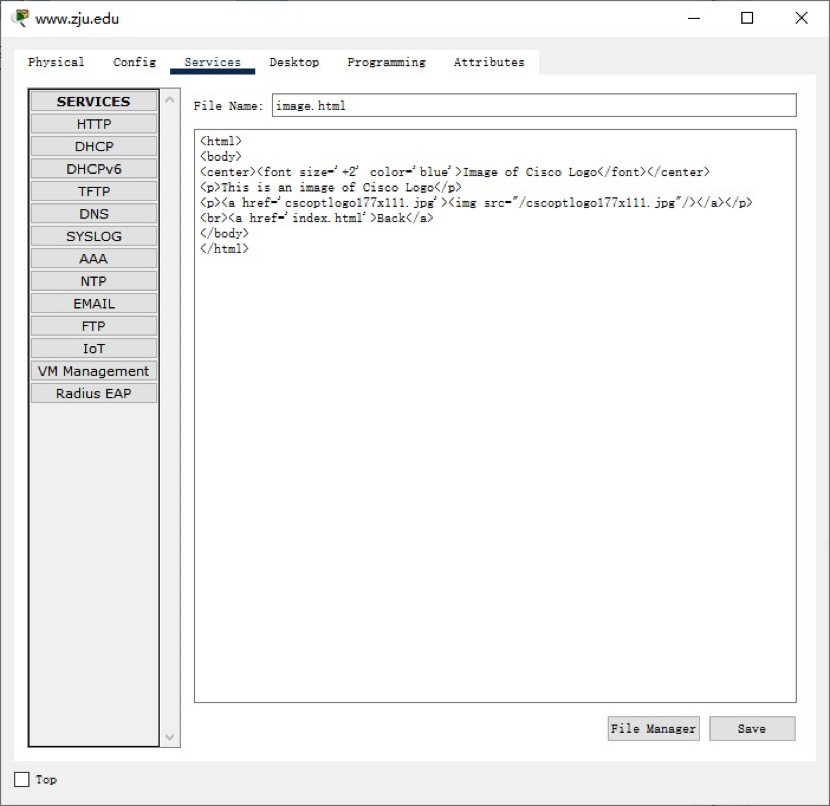Open the EMAIL service settings

pyautogui.click(x=94, y=303)
